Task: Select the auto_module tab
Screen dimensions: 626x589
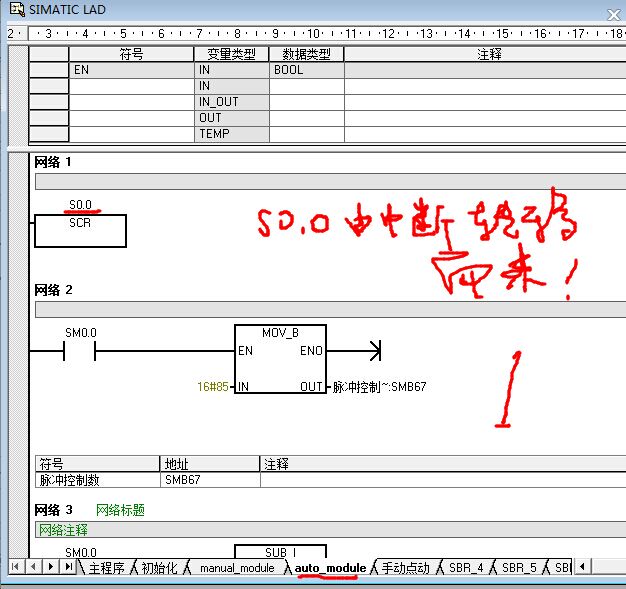Action: coord(330,568)
